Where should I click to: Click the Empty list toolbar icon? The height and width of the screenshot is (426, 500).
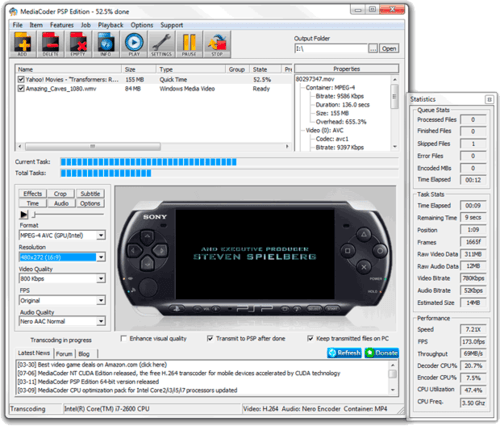coord(78,44)
